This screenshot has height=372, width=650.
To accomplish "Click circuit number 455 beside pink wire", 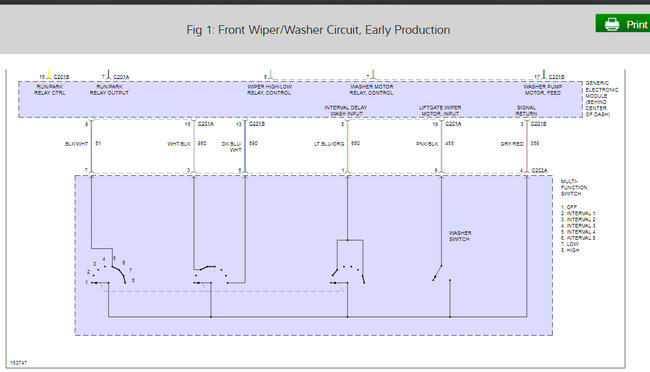I will pyautogui.click(x=450, y=143).
